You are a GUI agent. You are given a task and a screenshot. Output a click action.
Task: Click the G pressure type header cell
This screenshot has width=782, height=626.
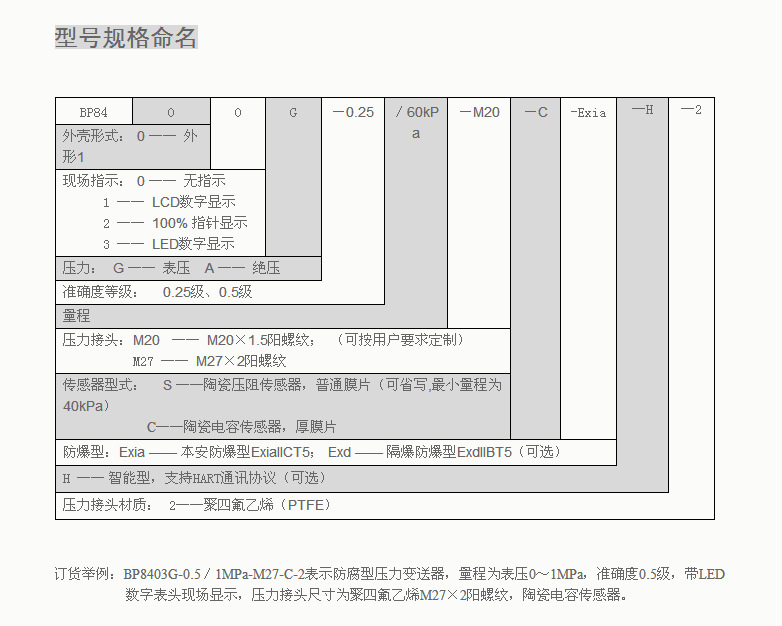293,112
